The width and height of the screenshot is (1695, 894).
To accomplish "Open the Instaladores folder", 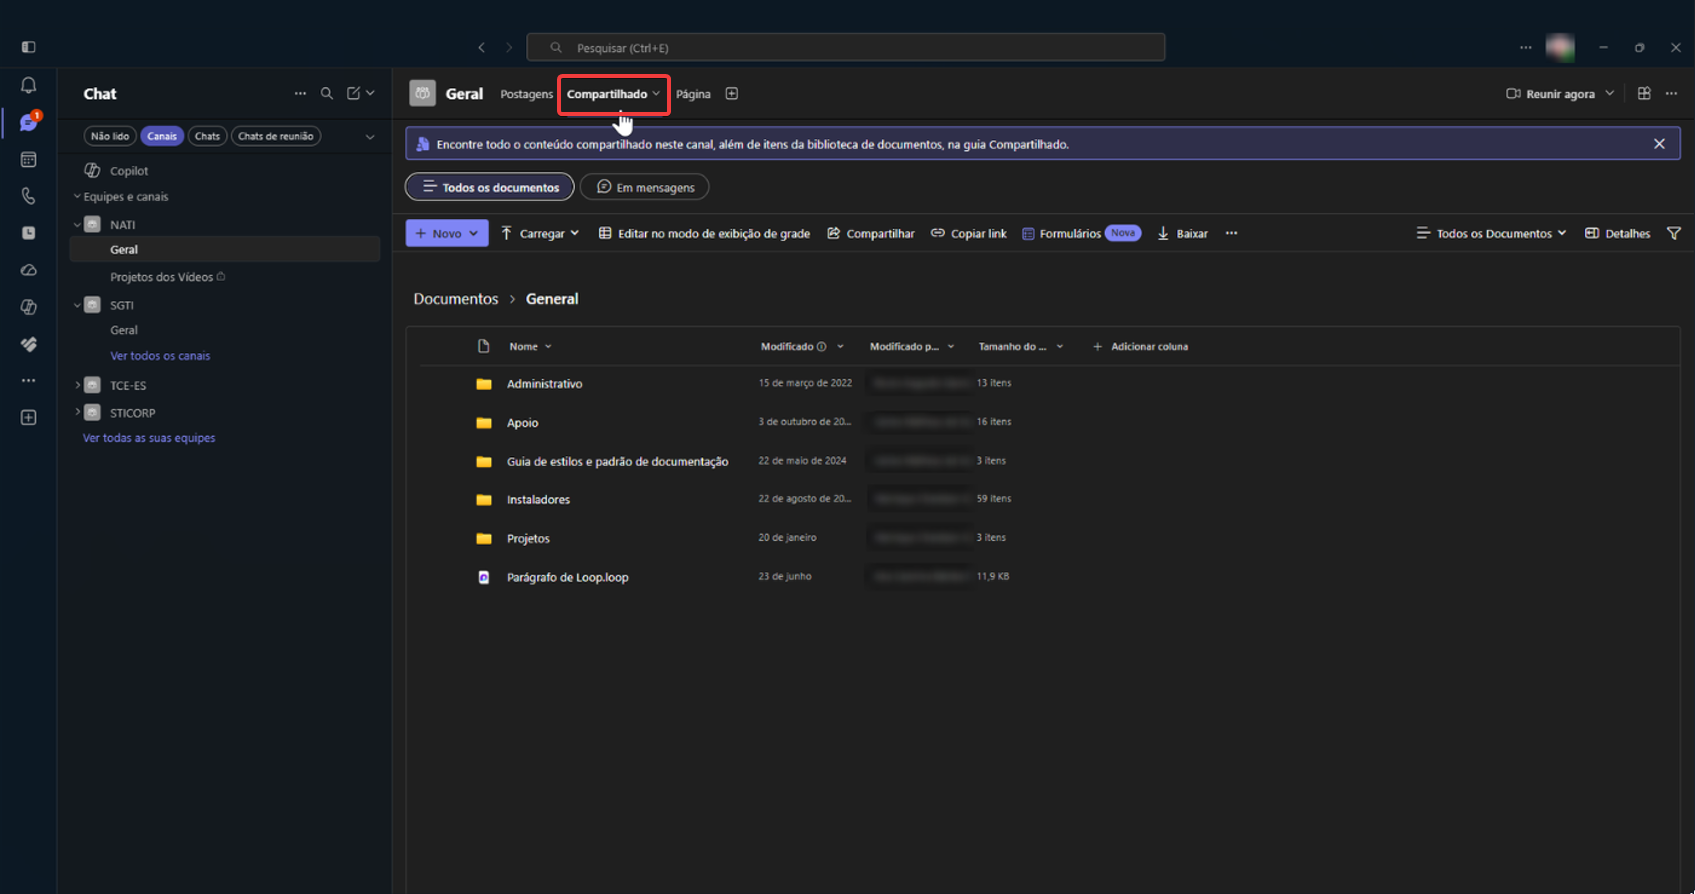I will click(538, 500).
